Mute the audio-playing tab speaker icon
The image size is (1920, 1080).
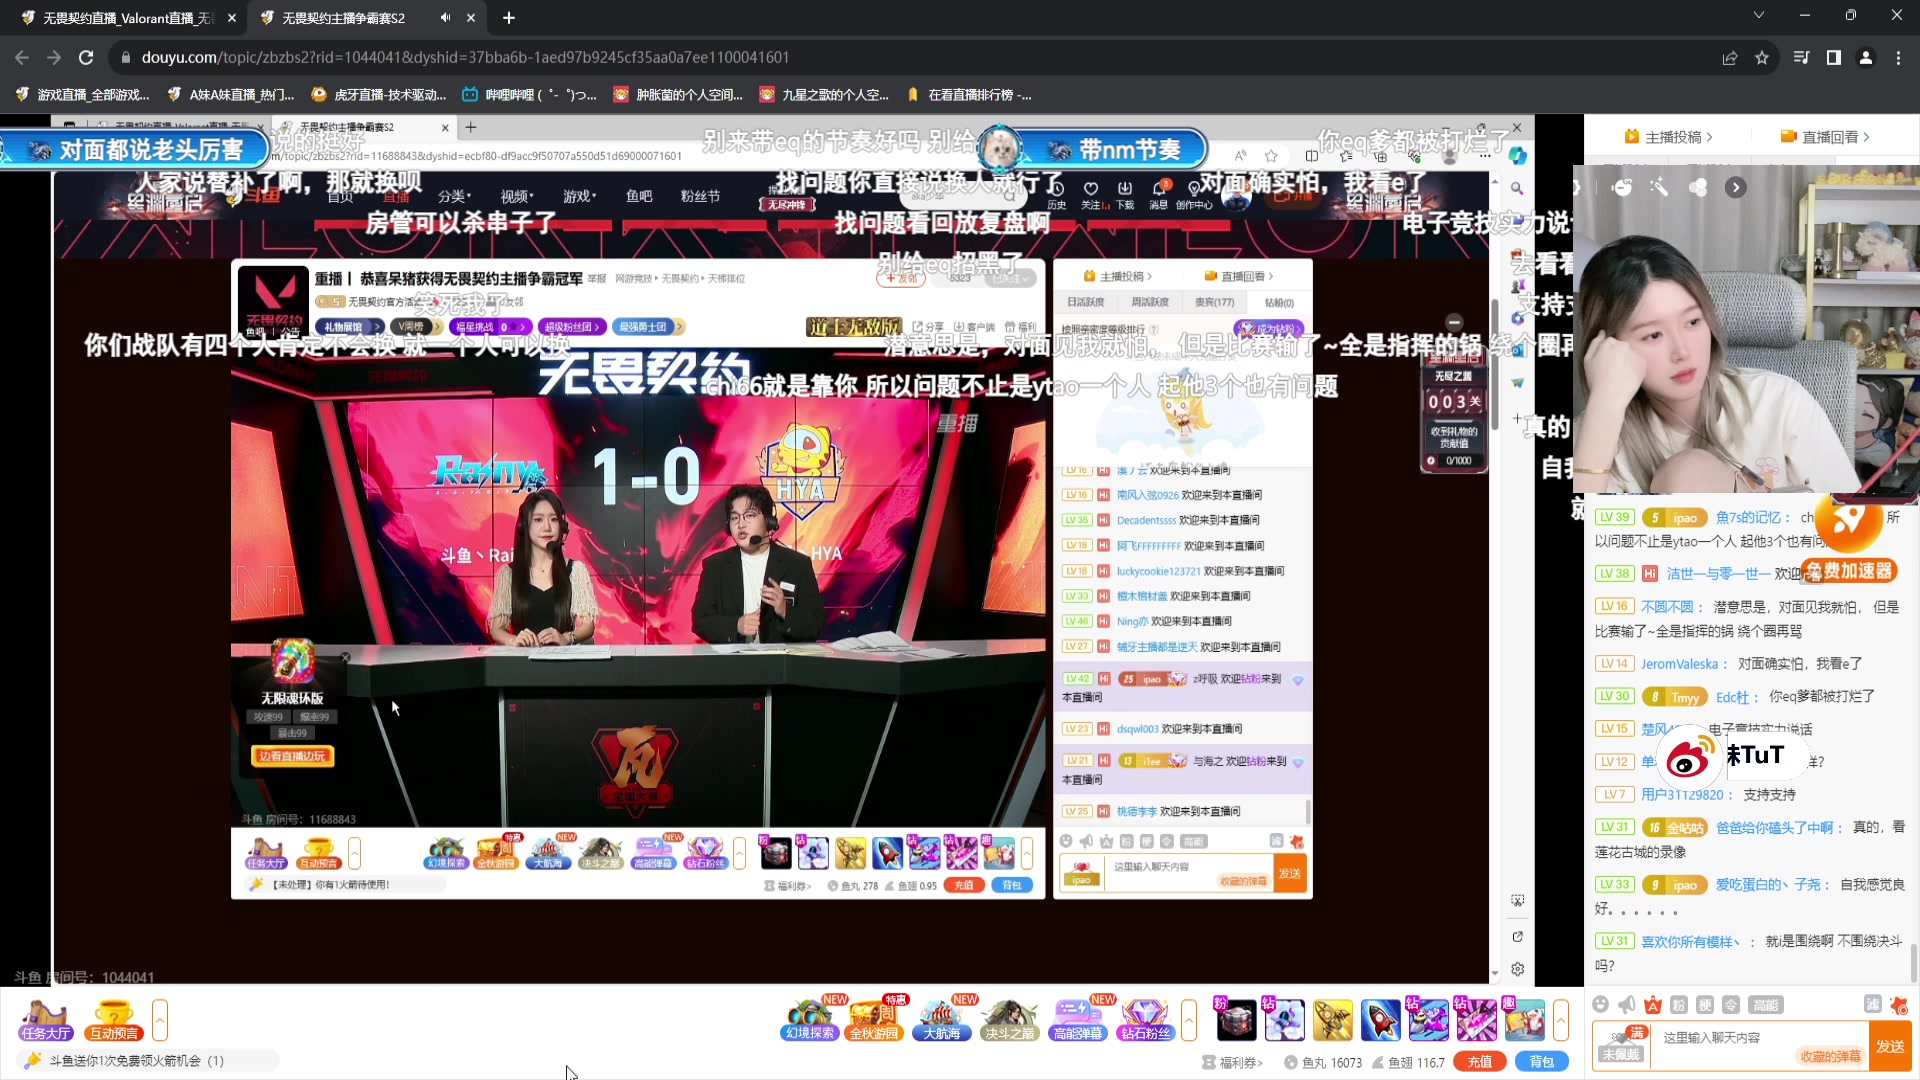click(x=445, y=18)
